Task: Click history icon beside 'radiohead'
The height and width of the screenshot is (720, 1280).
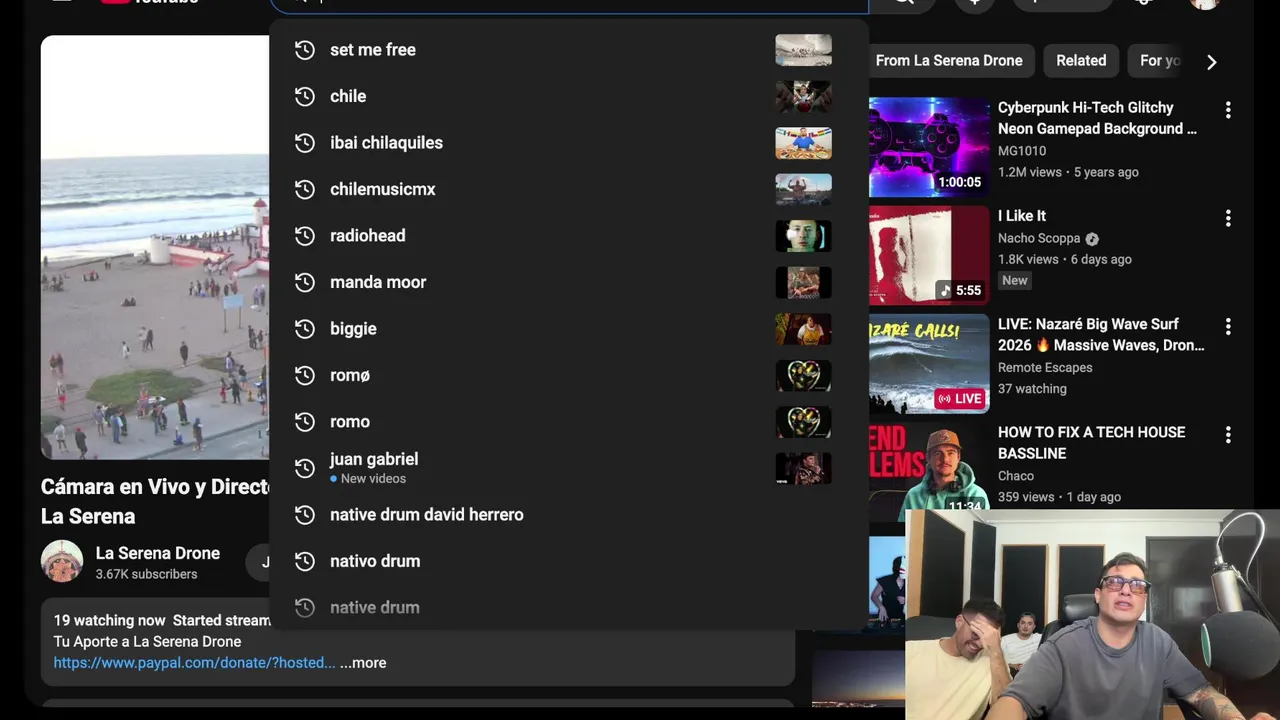Action: point(305,236)
